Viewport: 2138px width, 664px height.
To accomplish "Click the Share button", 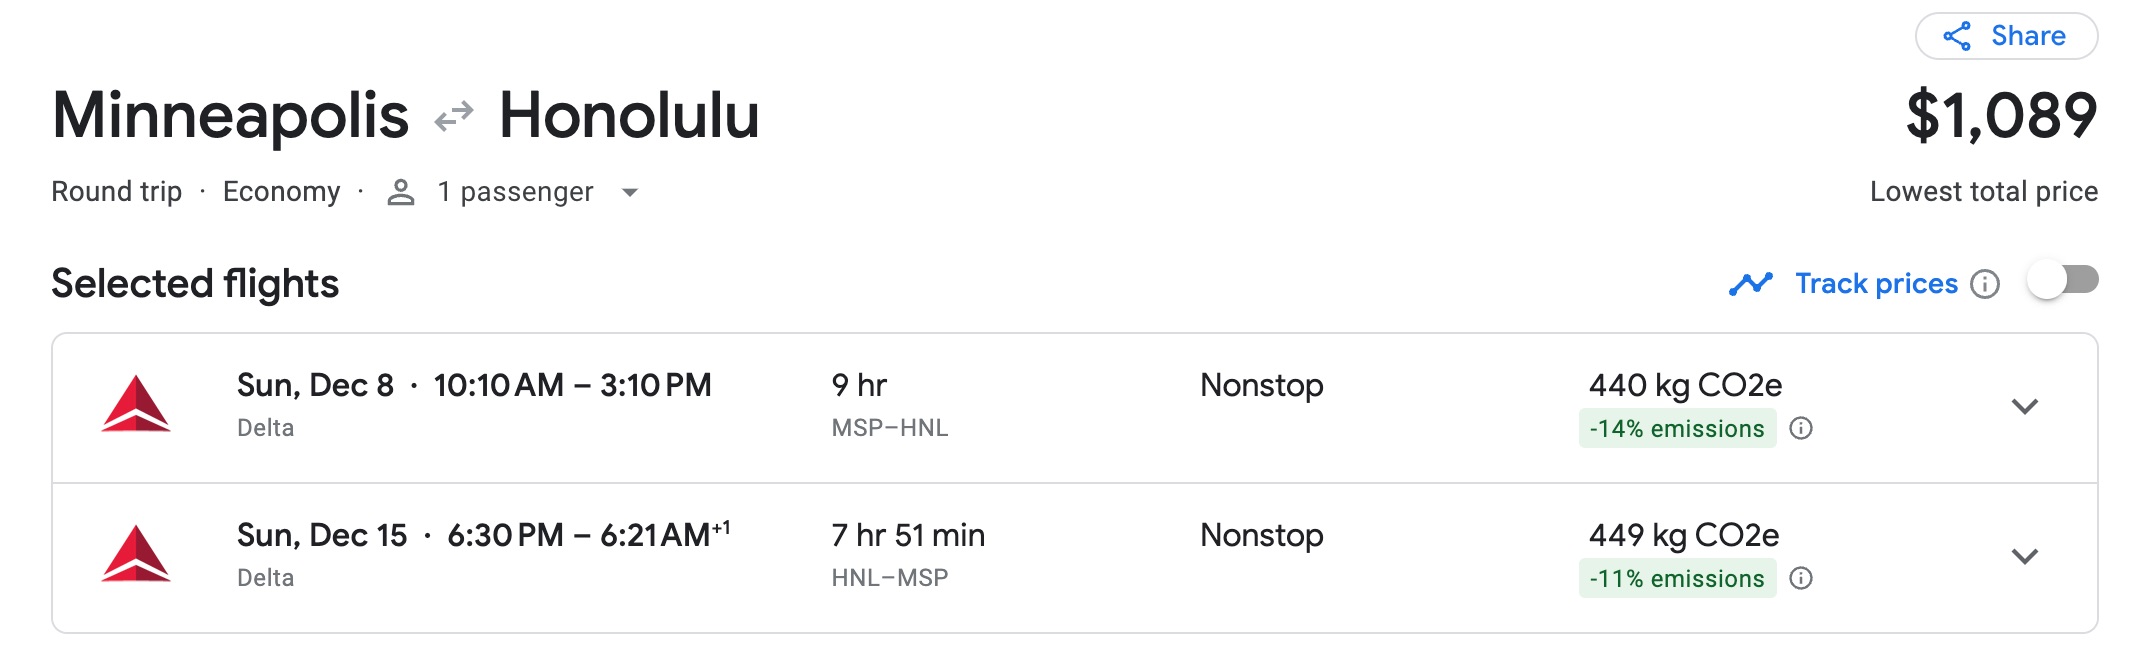I will coord(2009,35).
